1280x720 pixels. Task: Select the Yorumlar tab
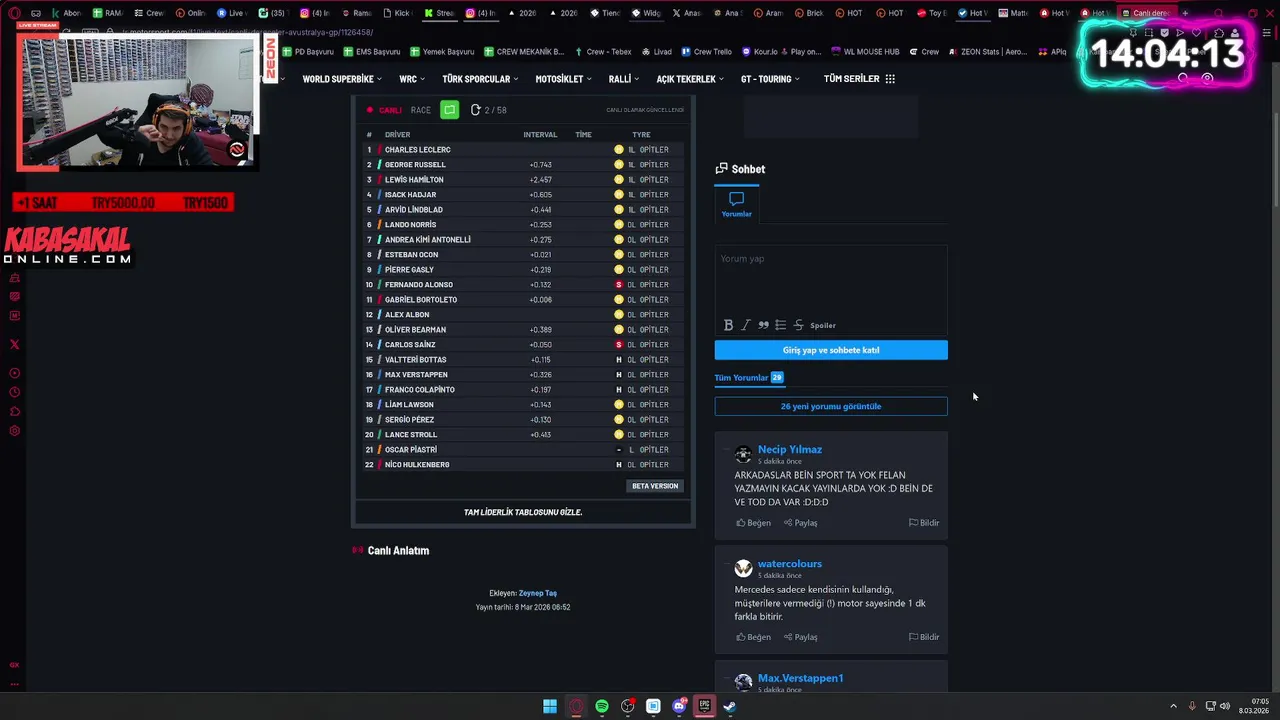737,204
